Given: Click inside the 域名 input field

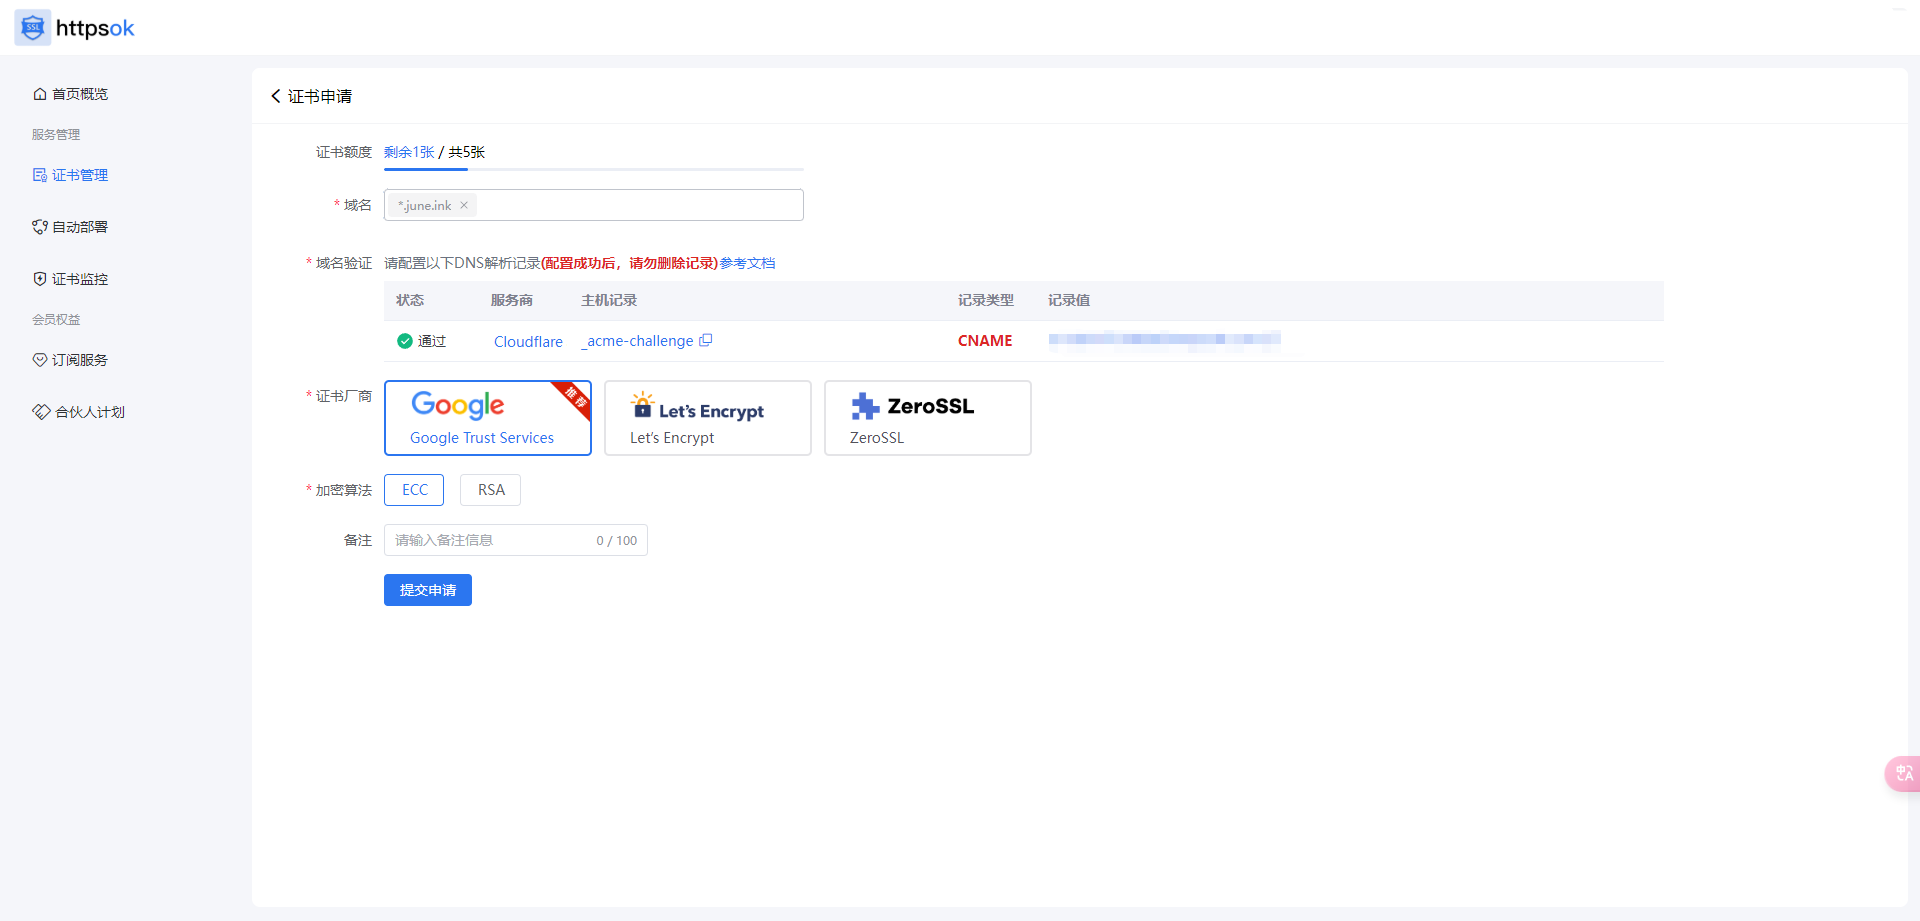Looking at the screenshot, I should (x=594, y=205).
